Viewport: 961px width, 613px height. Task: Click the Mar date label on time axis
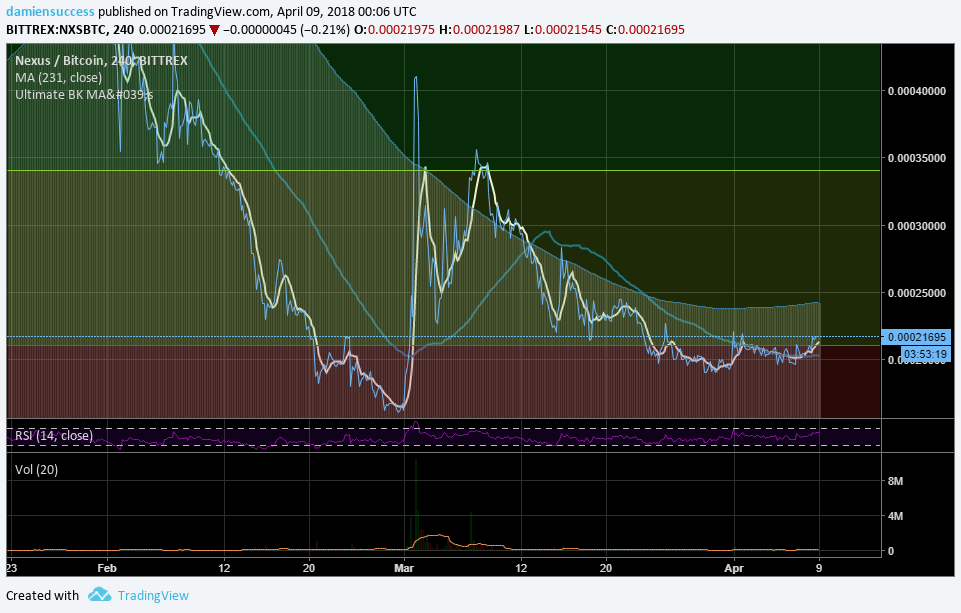pos(404,568)
